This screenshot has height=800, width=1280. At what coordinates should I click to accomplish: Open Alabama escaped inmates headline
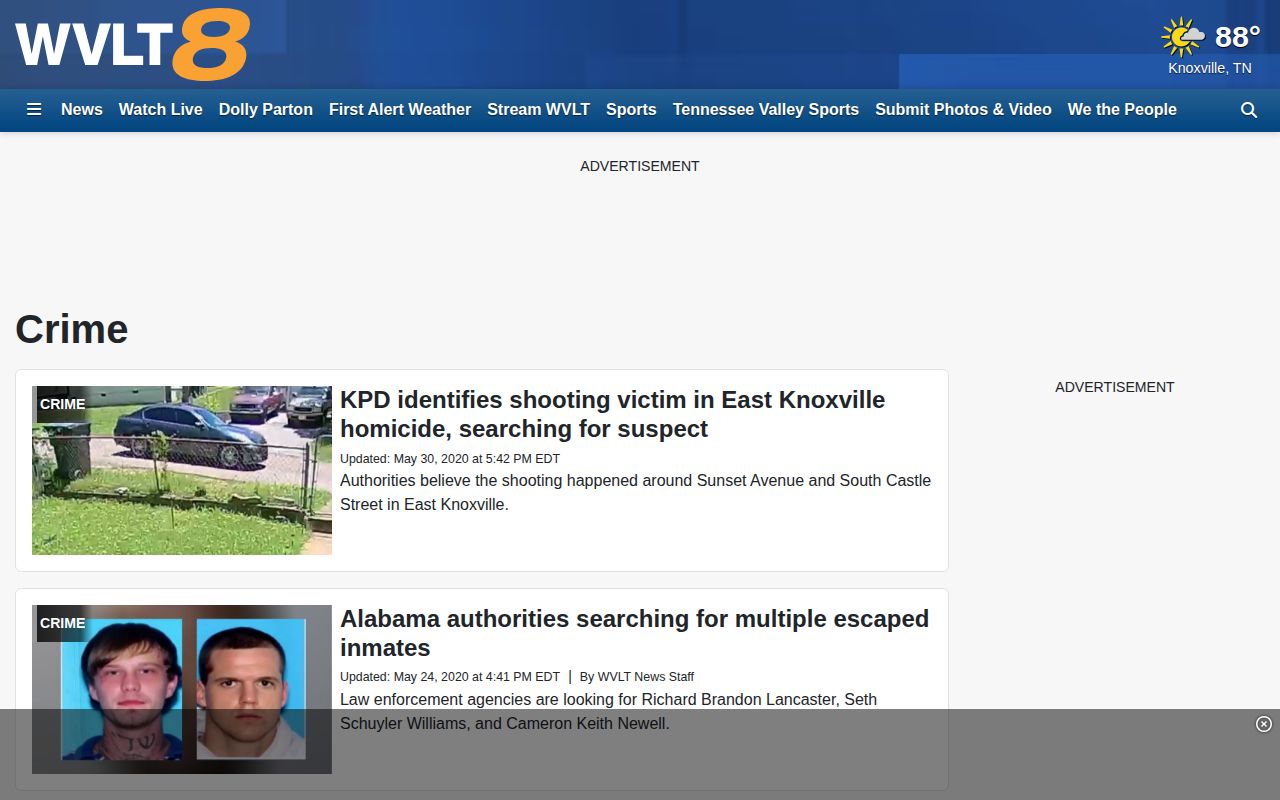[635, 633]
